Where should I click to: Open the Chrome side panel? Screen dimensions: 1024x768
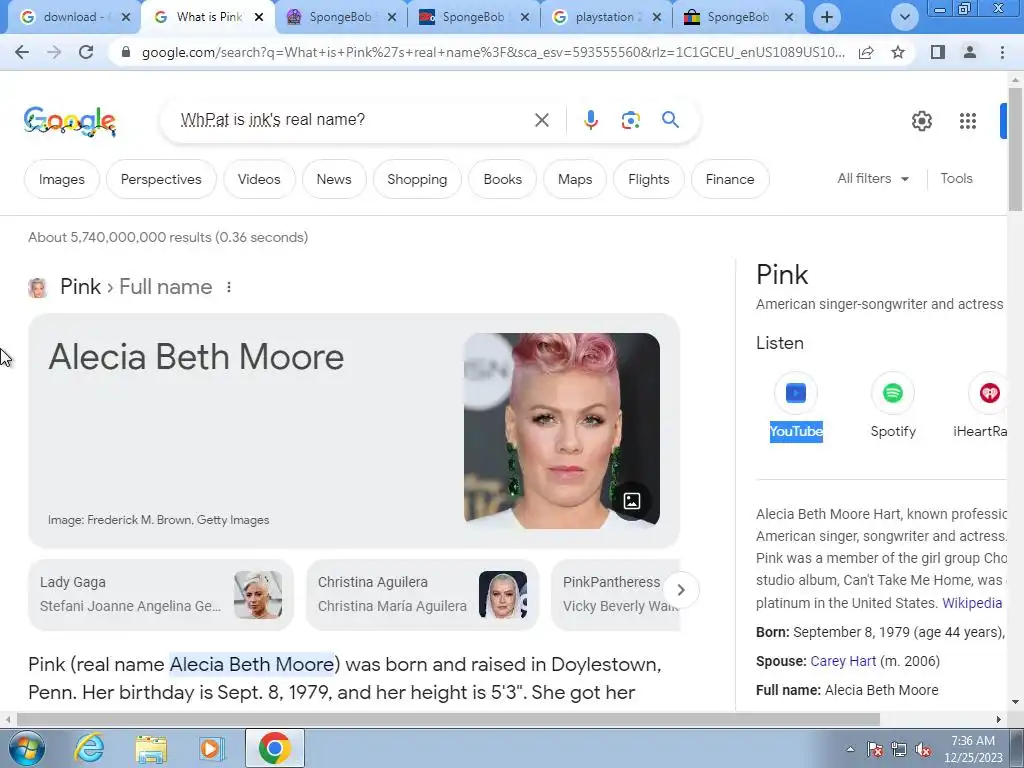pos(938,52)
